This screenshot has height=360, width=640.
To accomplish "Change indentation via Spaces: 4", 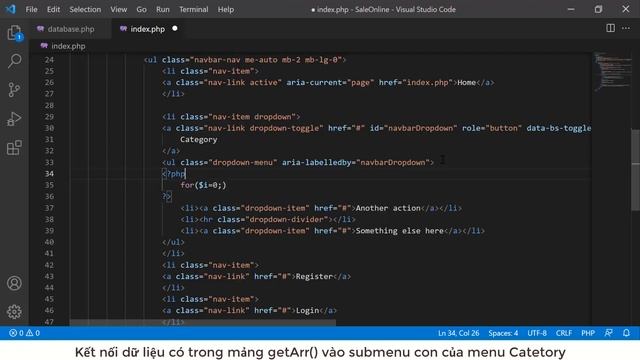I will click(503, 333).
